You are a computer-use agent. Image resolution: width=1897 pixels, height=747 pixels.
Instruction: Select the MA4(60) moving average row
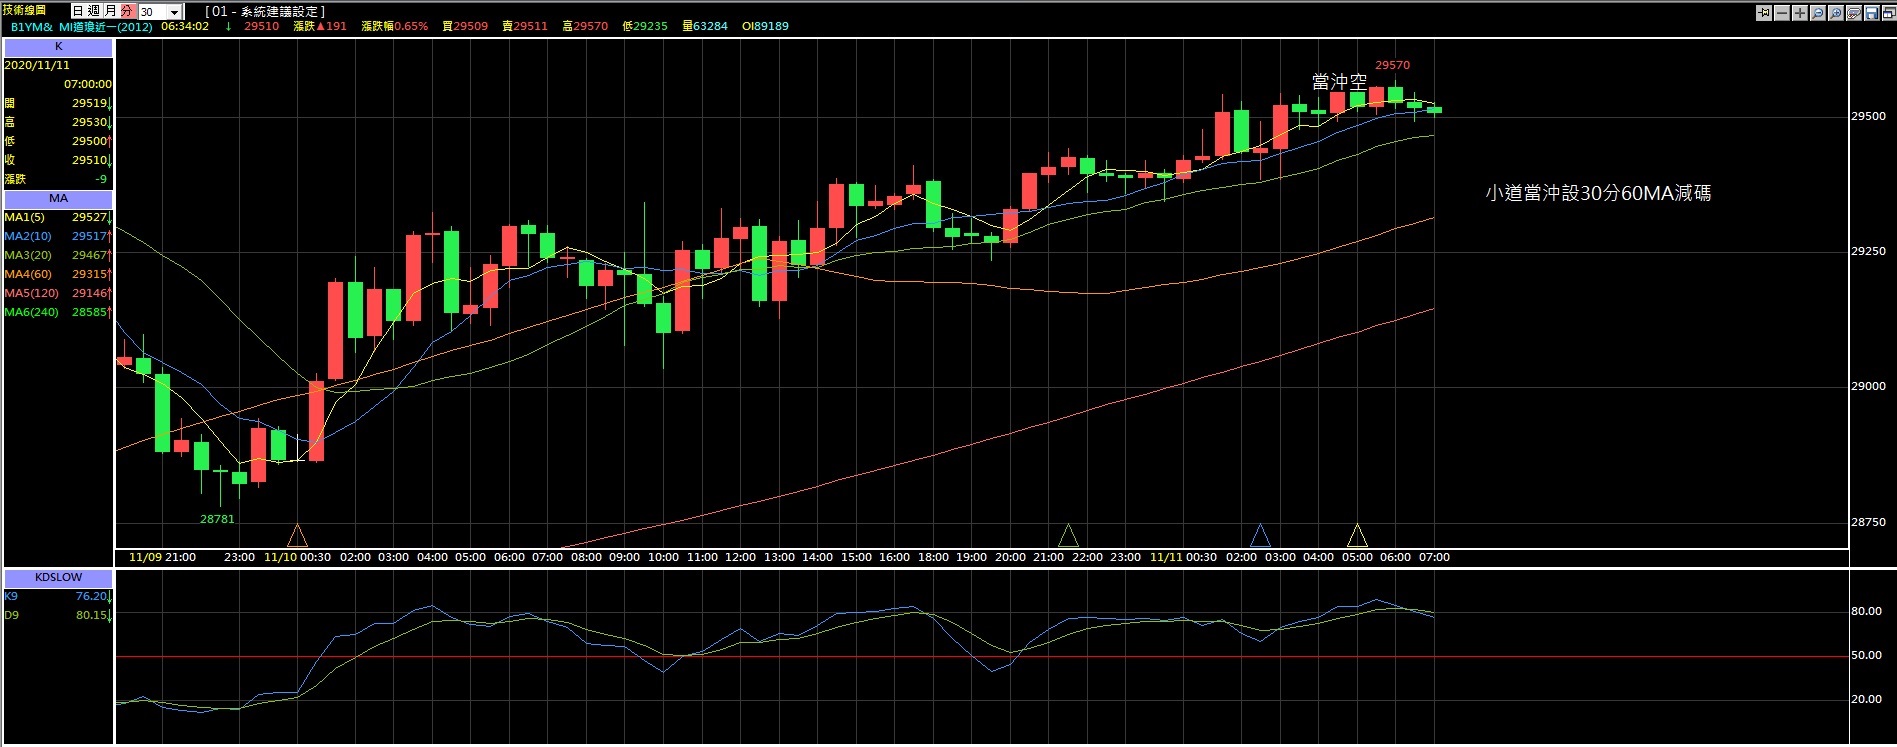[58, 274]
